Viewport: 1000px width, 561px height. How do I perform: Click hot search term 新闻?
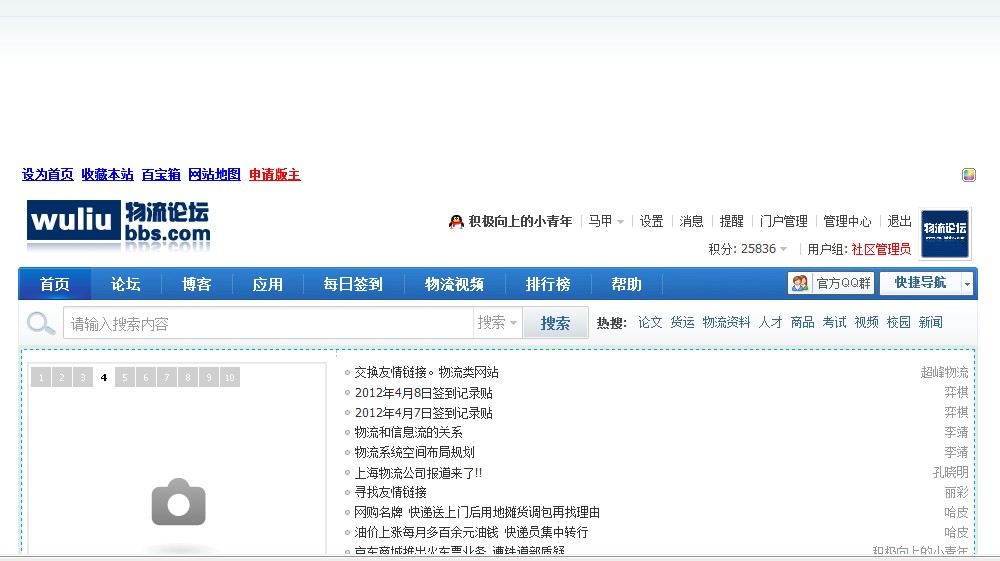pyautogui.click(x=930, y=323)
